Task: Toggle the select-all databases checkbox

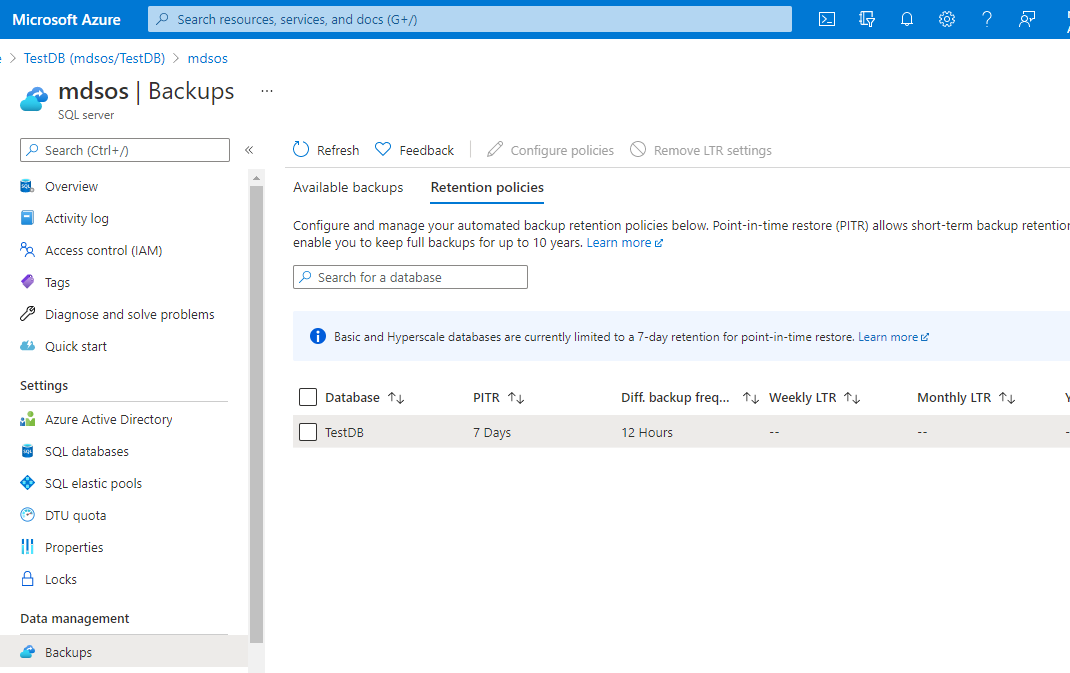Action: click(x=308, y=397)
